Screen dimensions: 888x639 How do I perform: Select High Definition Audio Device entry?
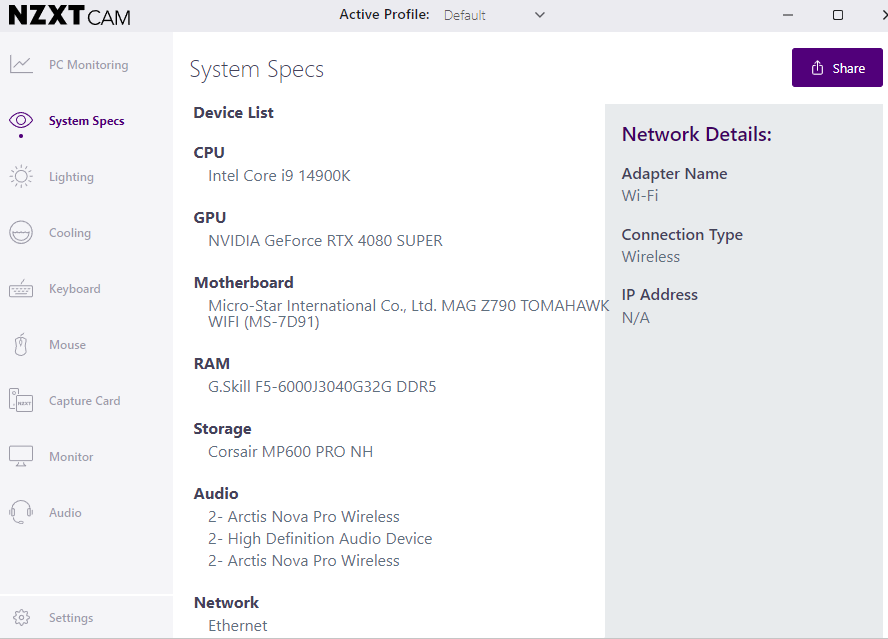tap(320, 539)
